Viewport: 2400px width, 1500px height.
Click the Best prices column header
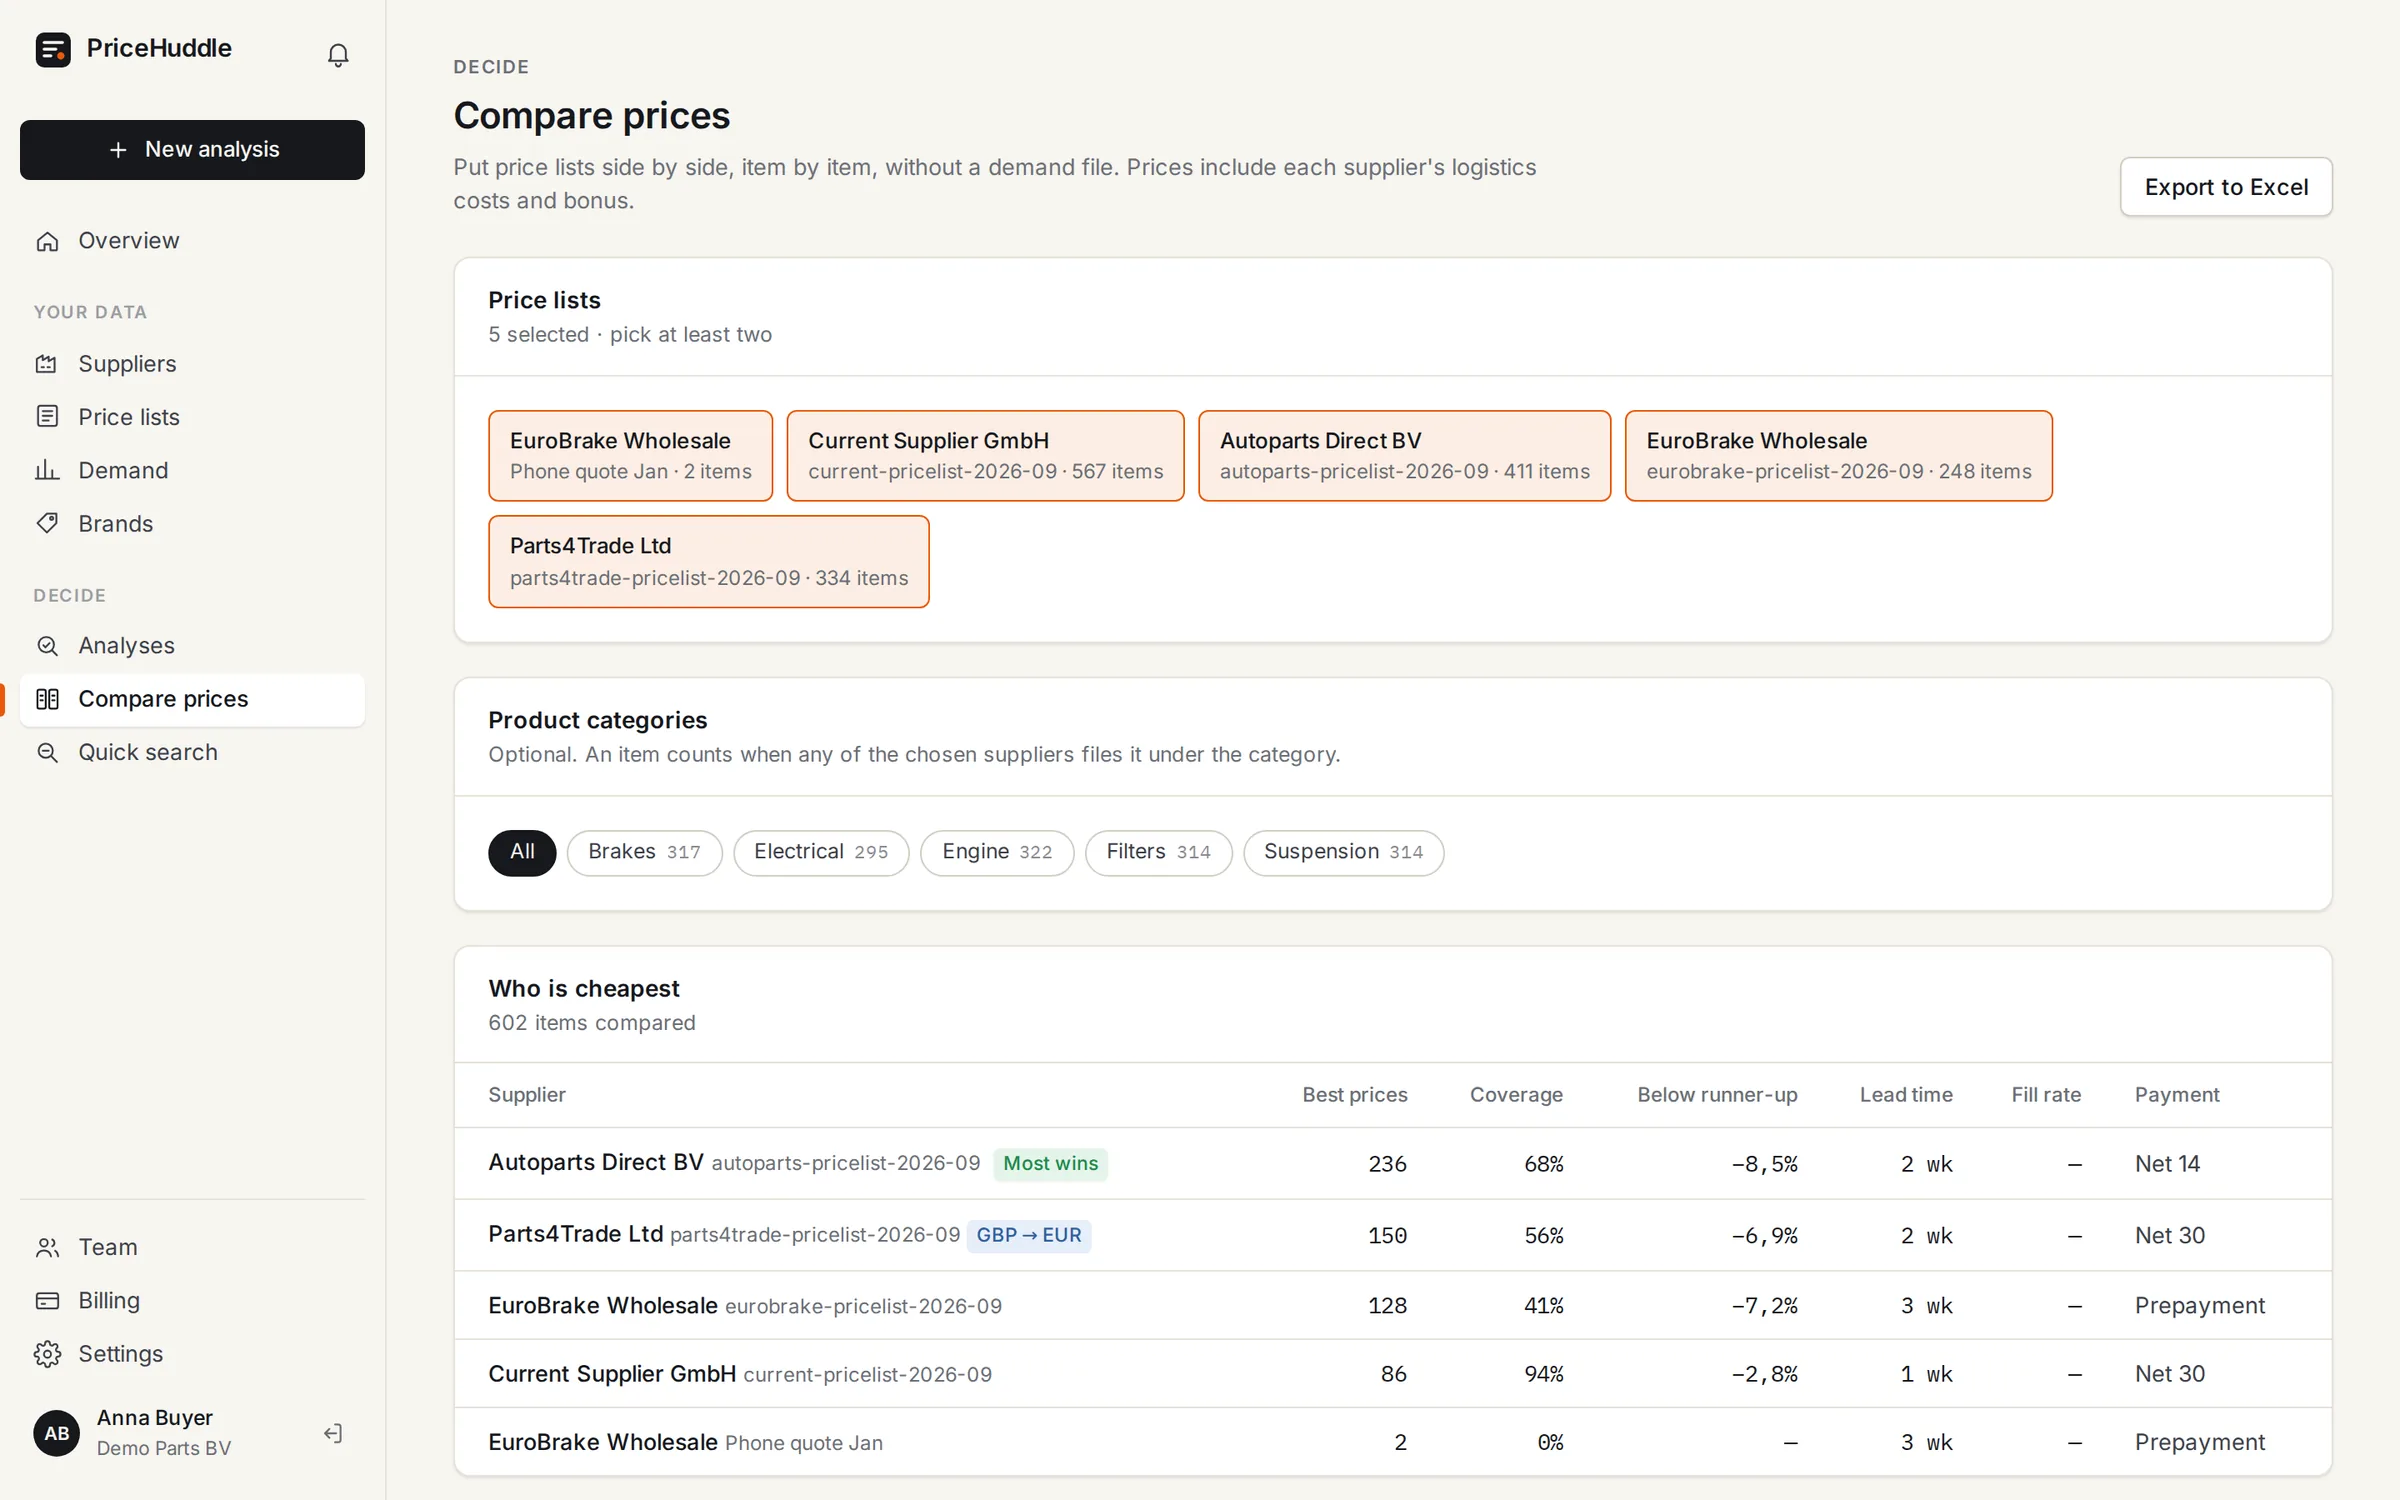point(1354,1095)
